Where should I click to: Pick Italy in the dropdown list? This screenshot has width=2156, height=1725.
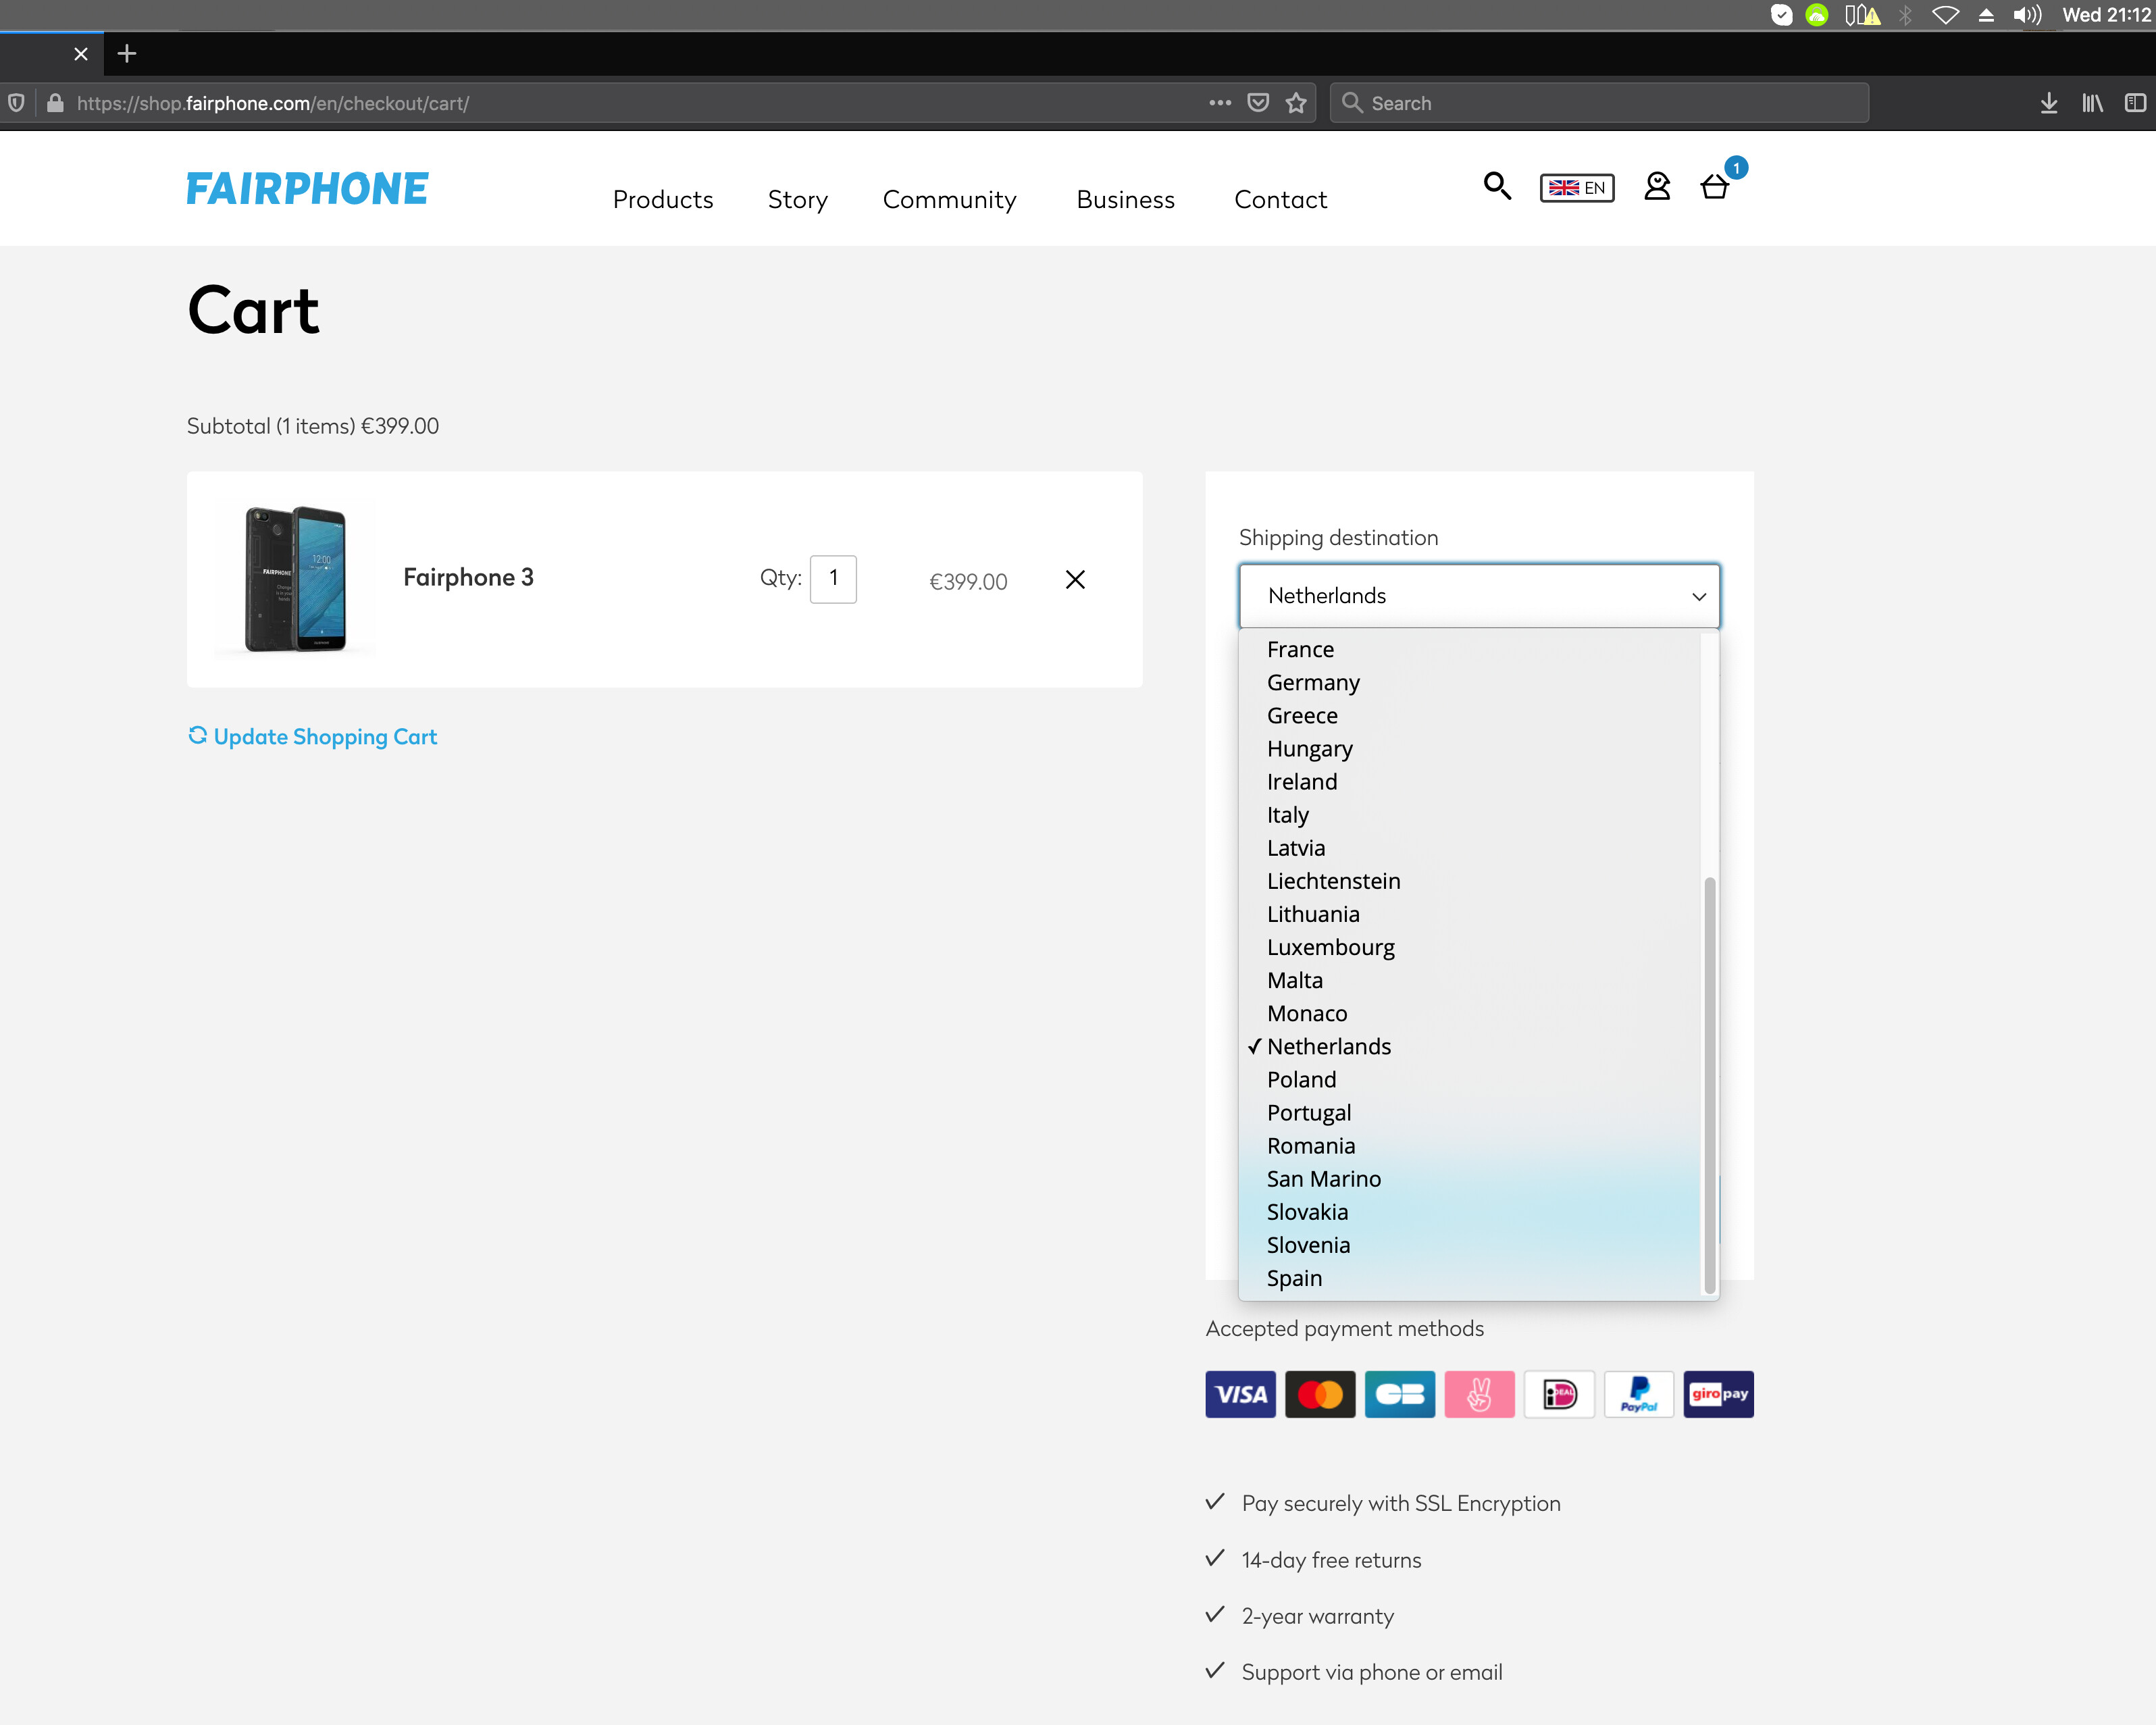(x=1468, y=815)
